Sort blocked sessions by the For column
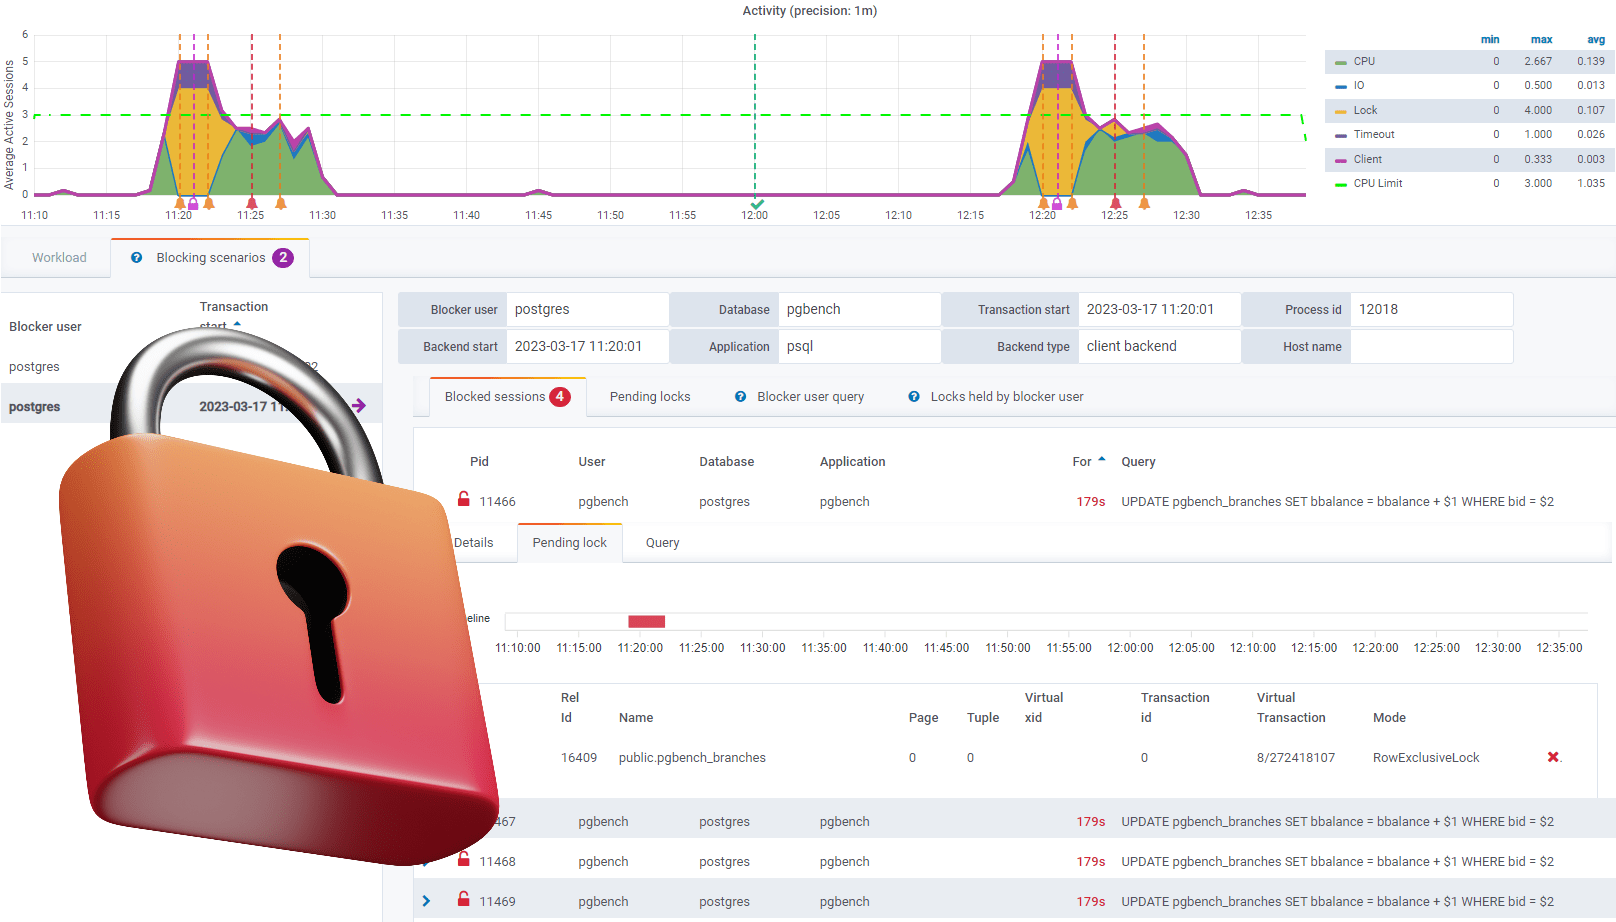 point(1086,461)
